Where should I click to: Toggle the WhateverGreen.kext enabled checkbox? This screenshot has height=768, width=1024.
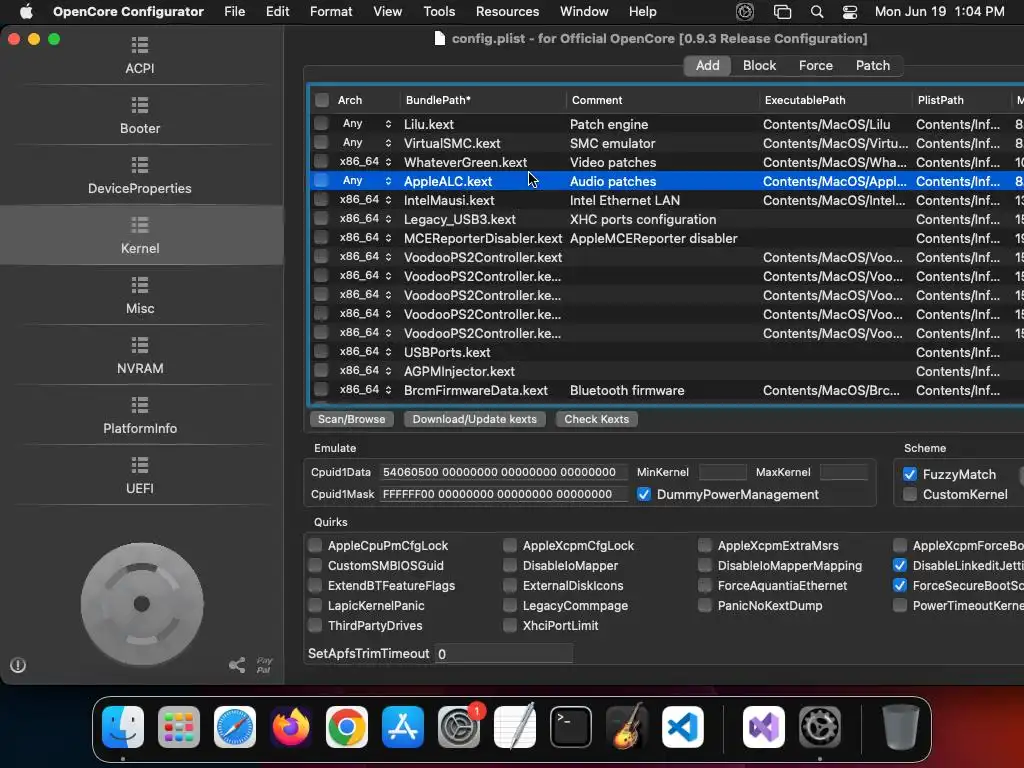321,161
